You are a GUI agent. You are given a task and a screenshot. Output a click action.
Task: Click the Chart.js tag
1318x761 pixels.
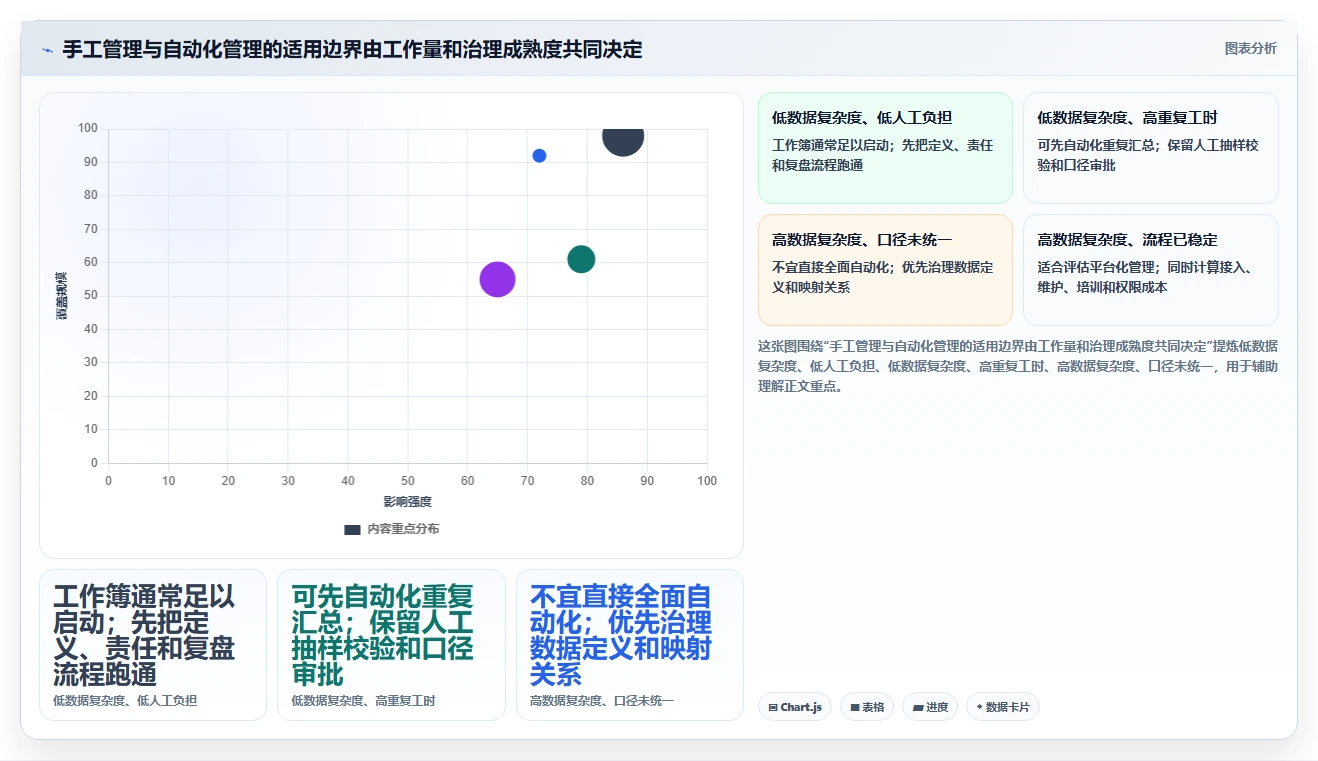point(795,707)
